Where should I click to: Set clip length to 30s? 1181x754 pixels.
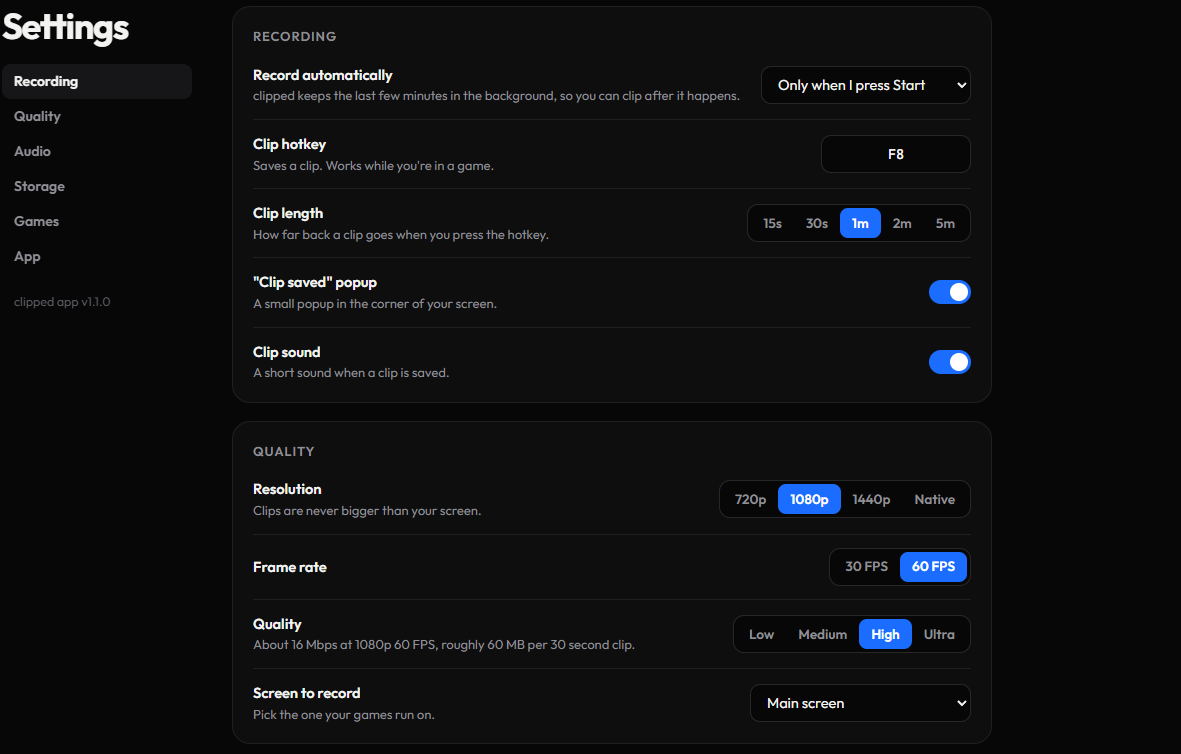tap(816, 224)
